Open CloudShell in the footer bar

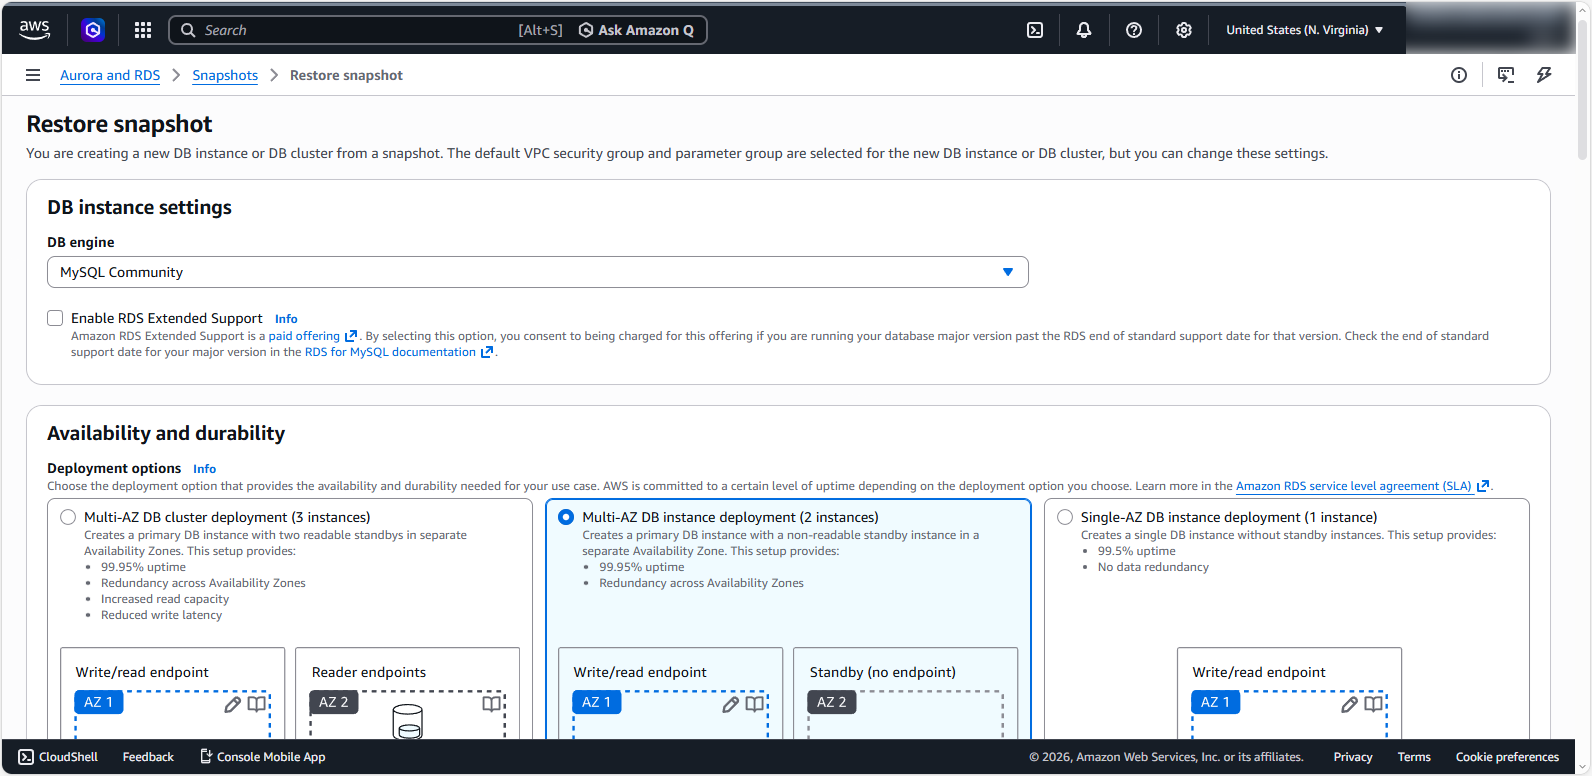[x=58, y=757]
